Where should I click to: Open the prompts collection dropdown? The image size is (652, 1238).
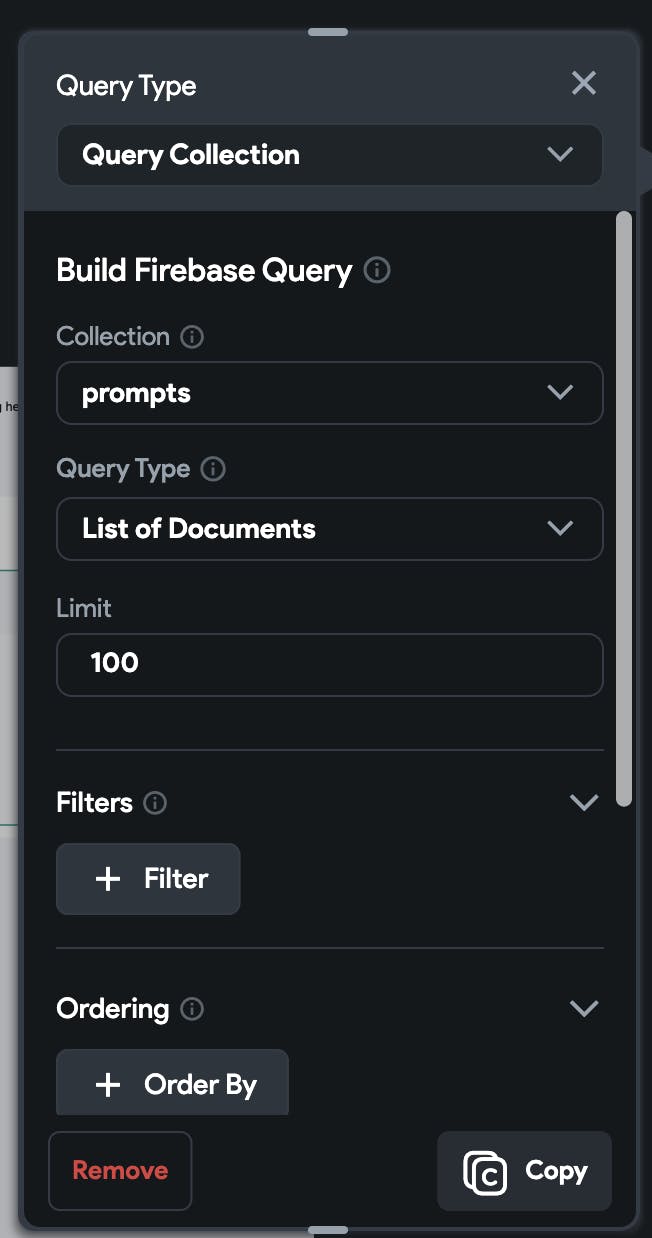click(330, 393)
